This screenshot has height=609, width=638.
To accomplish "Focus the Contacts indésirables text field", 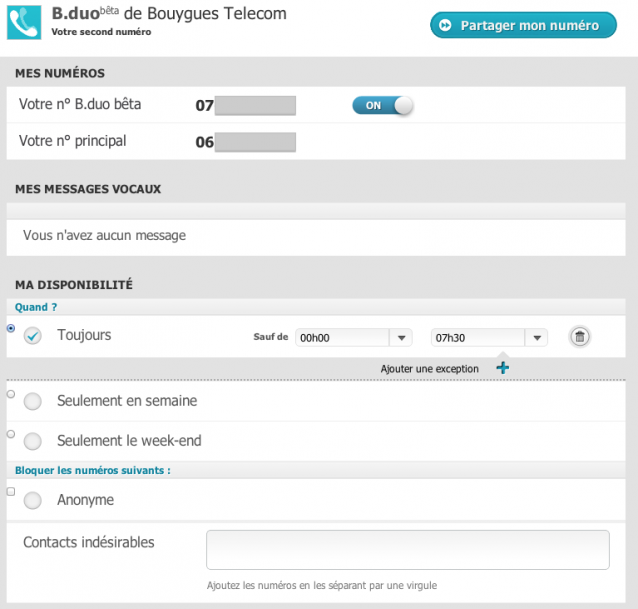I will 408,550.
